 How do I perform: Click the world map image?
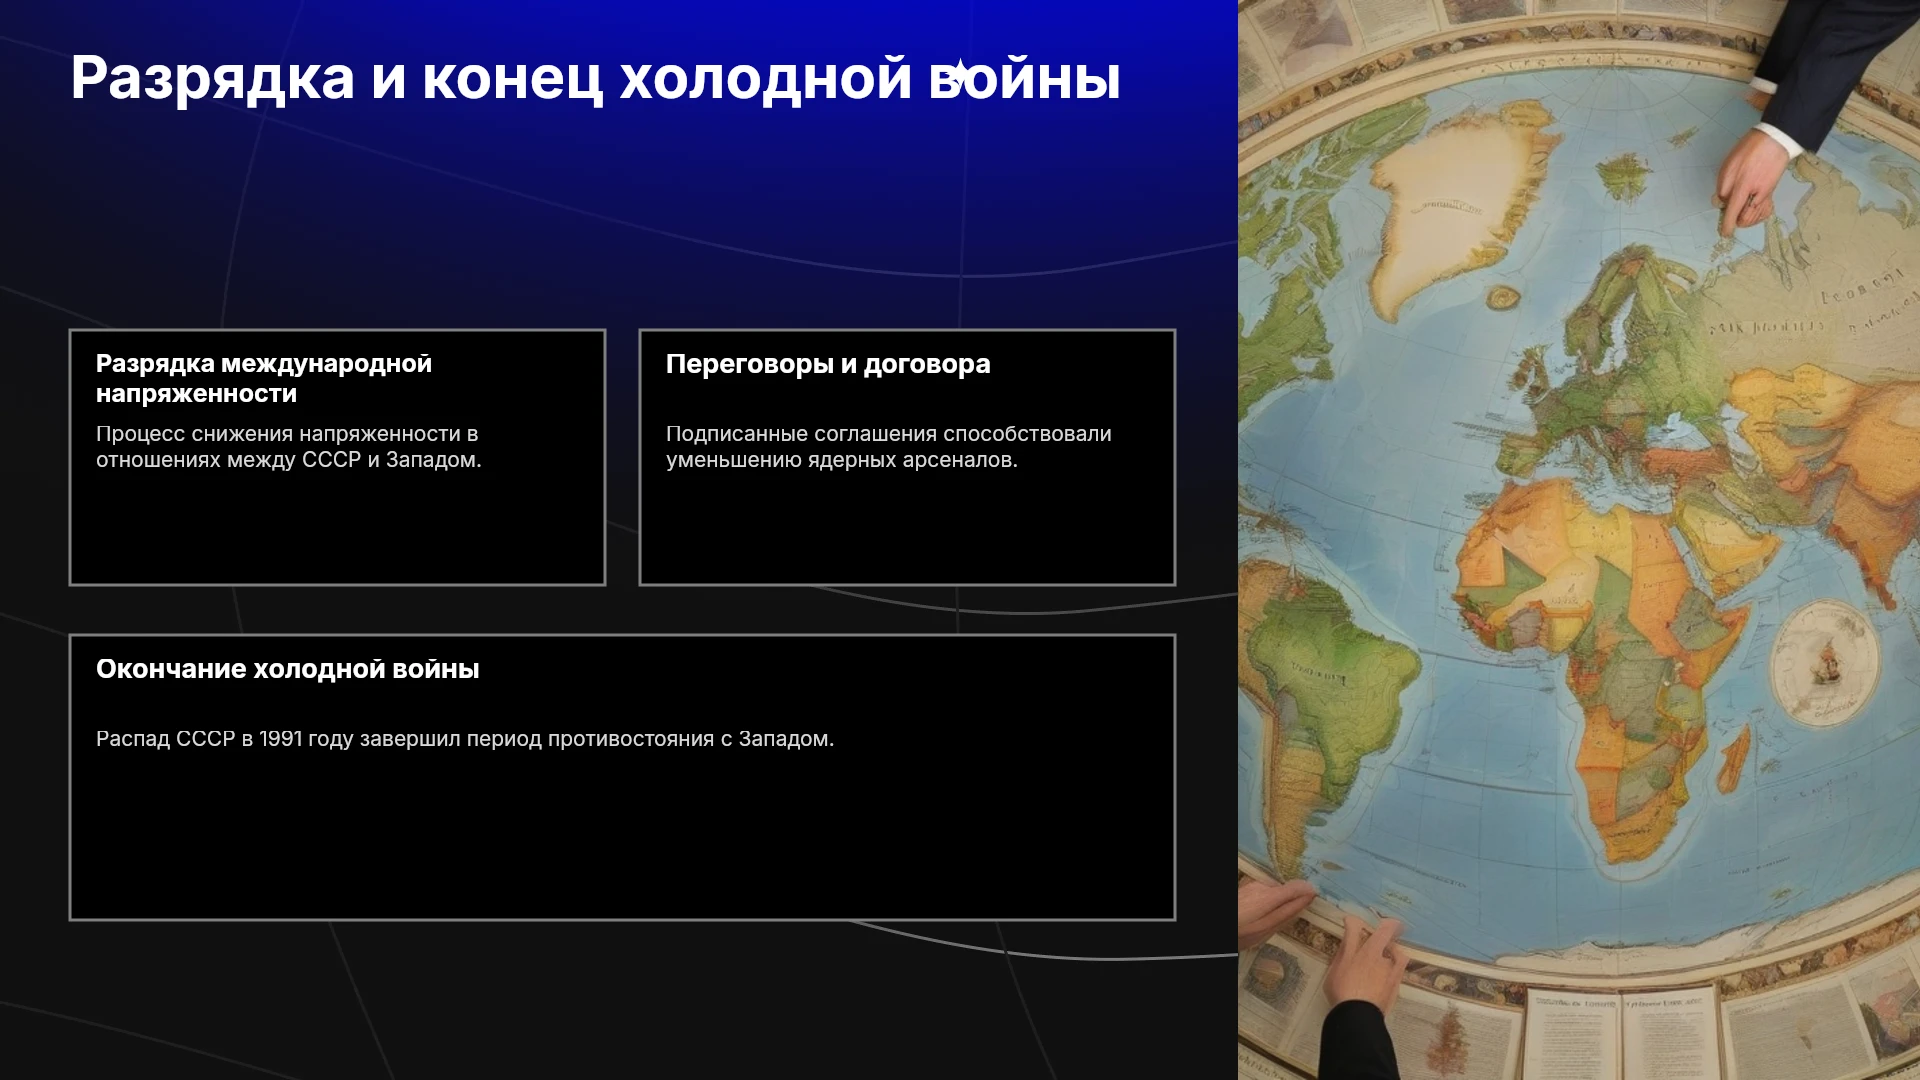(1579, 540)
